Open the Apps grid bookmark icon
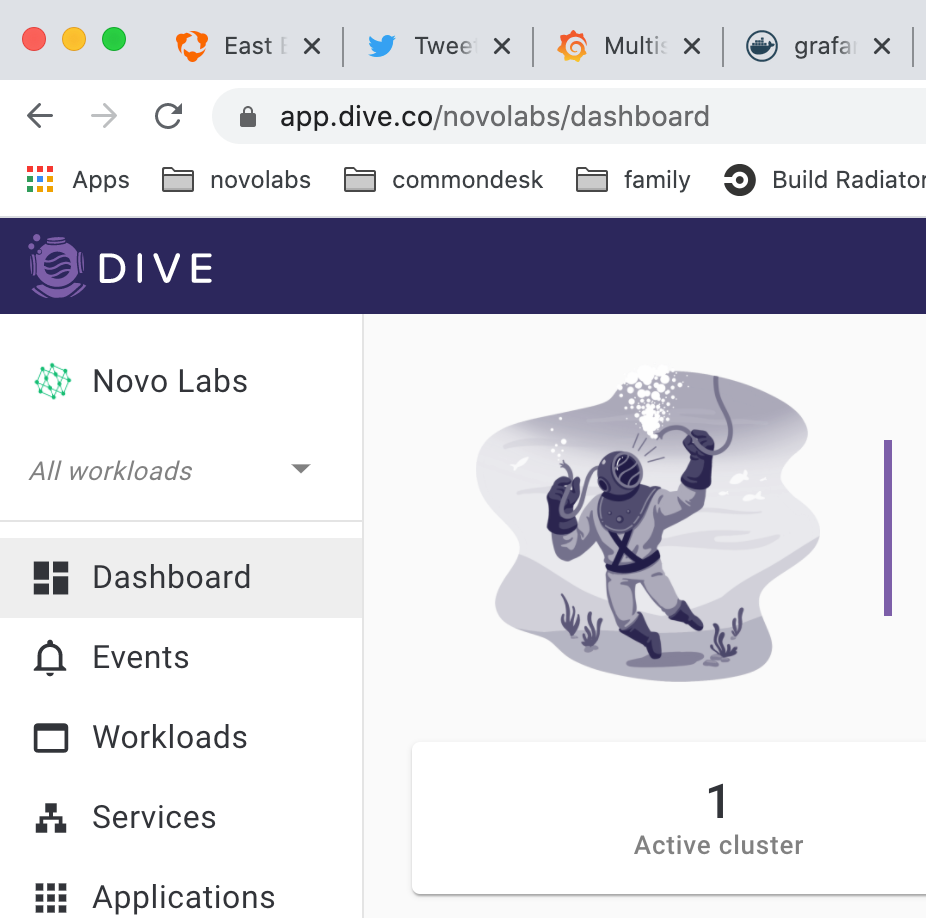 pos(40,180)
